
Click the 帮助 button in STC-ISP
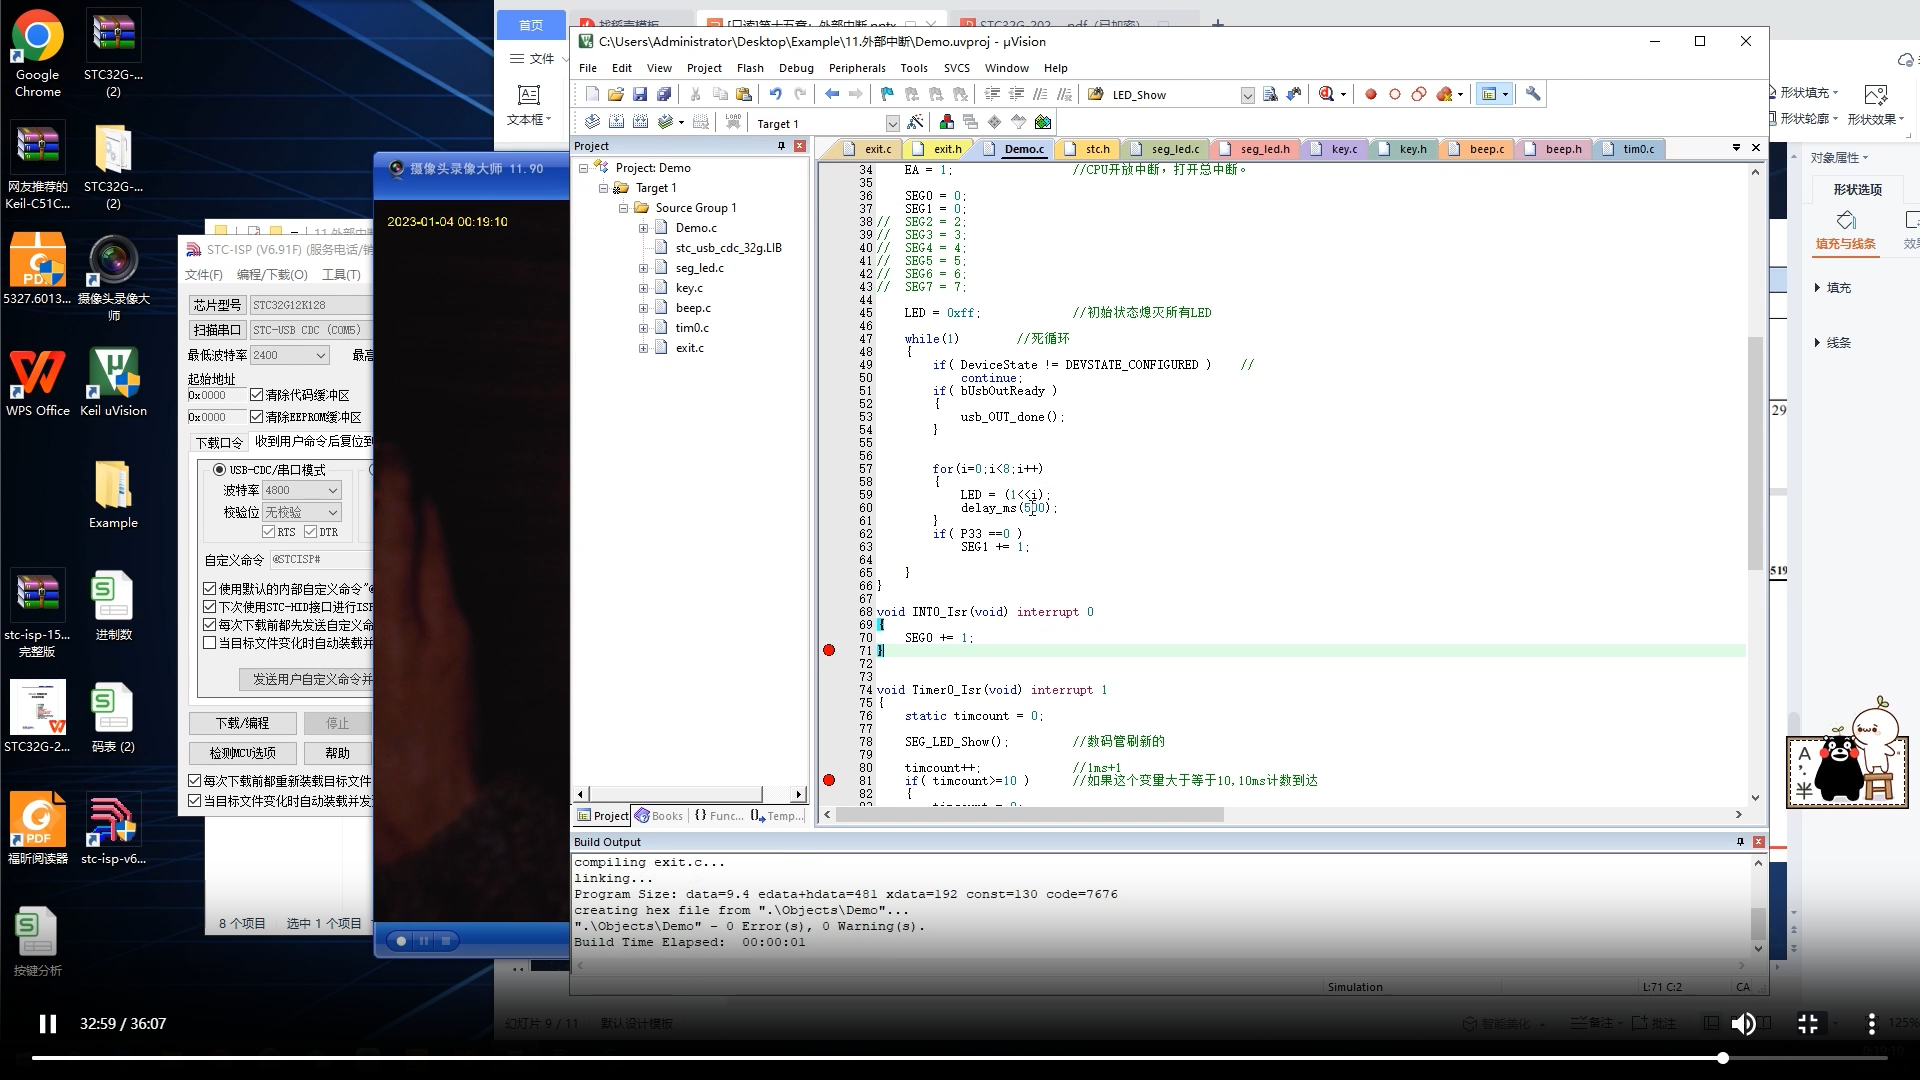point(337,753)
